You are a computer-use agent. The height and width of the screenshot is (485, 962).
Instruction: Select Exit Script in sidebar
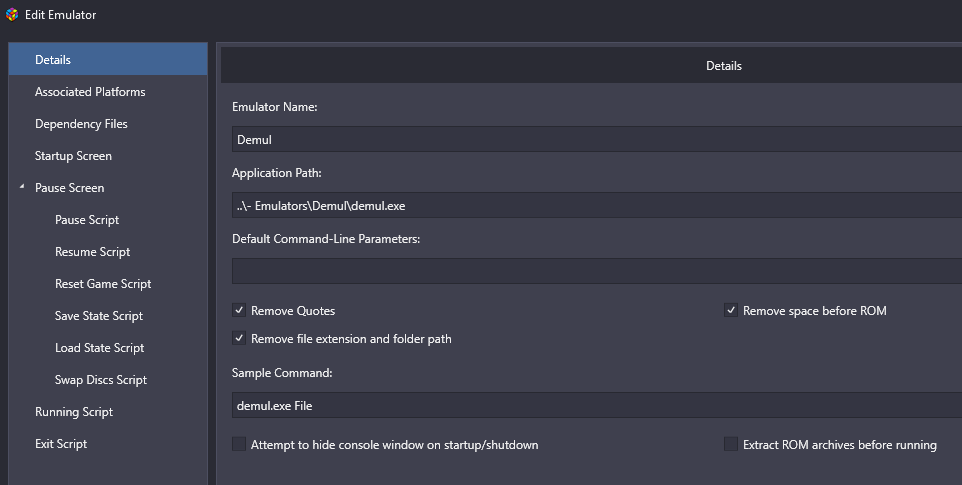[61, 443]
